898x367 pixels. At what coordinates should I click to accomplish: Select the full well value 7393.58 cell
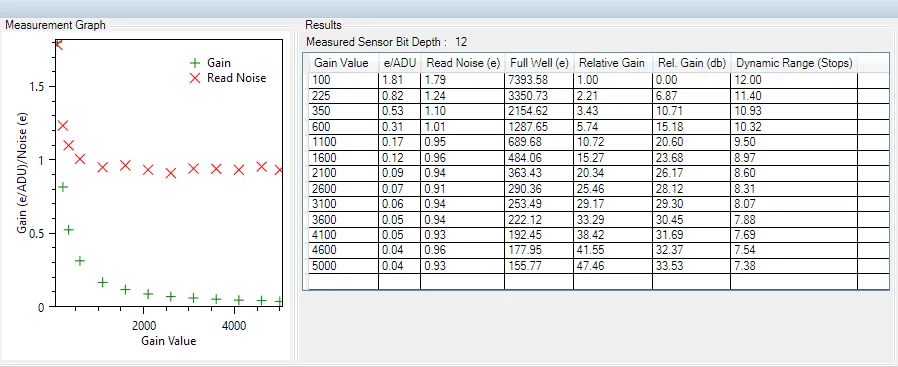point(538,80)
